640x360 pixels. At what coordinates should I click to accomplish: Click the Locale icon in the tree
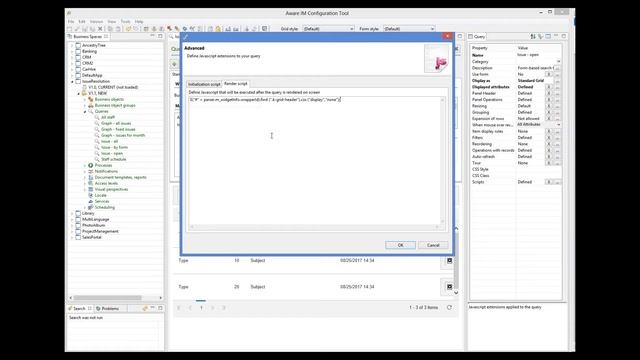coord(91,196)
